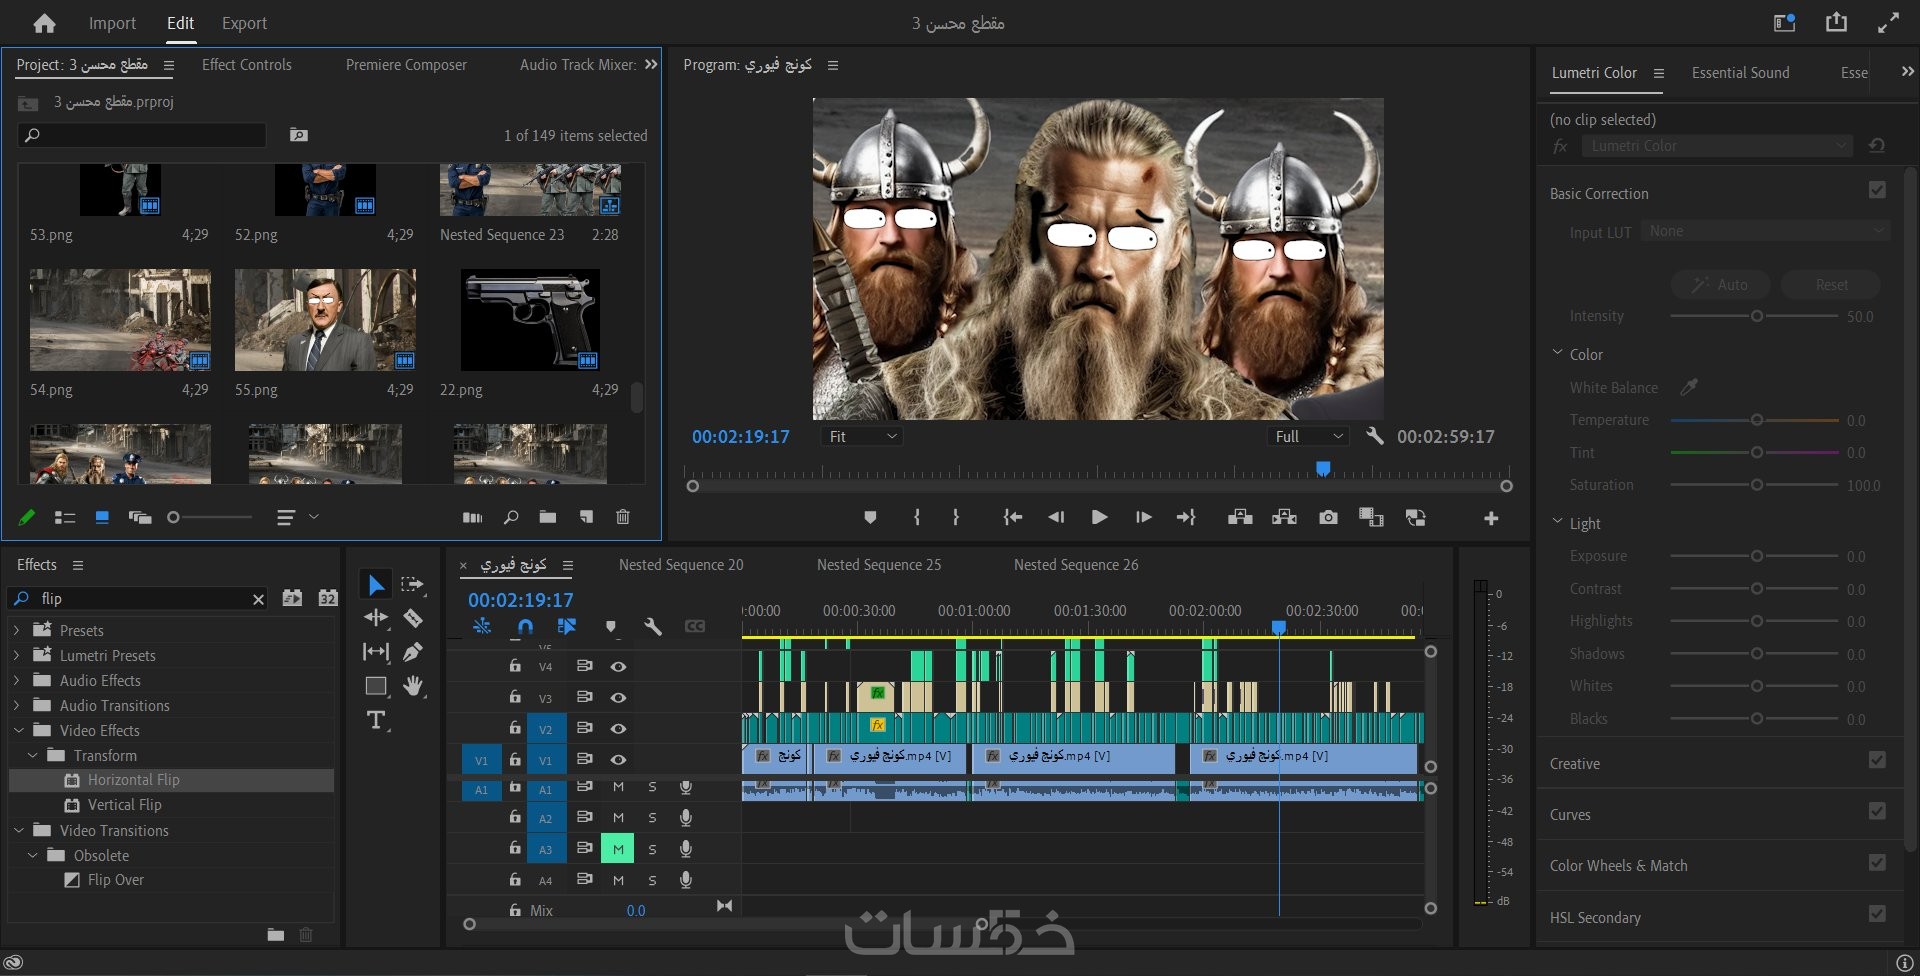Unmute audio track A3
Image resolution: width=1920 pixels, height=976 pixels.
pyautogui.click(x=618, y=849)
